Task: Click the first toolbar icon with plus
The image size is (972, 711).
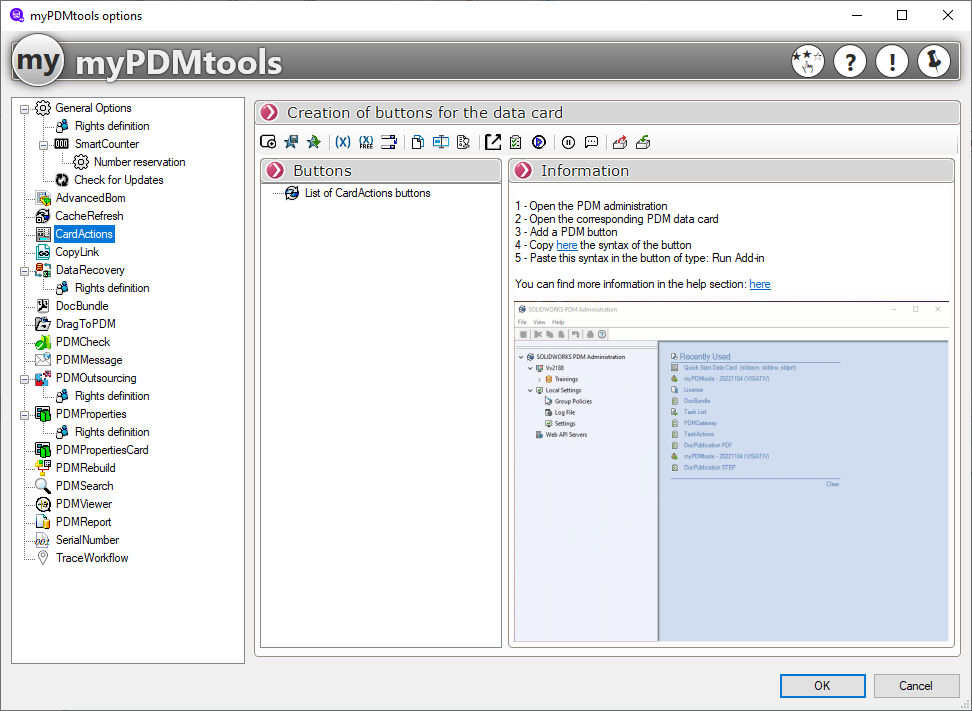Action: tap(268, 142)
